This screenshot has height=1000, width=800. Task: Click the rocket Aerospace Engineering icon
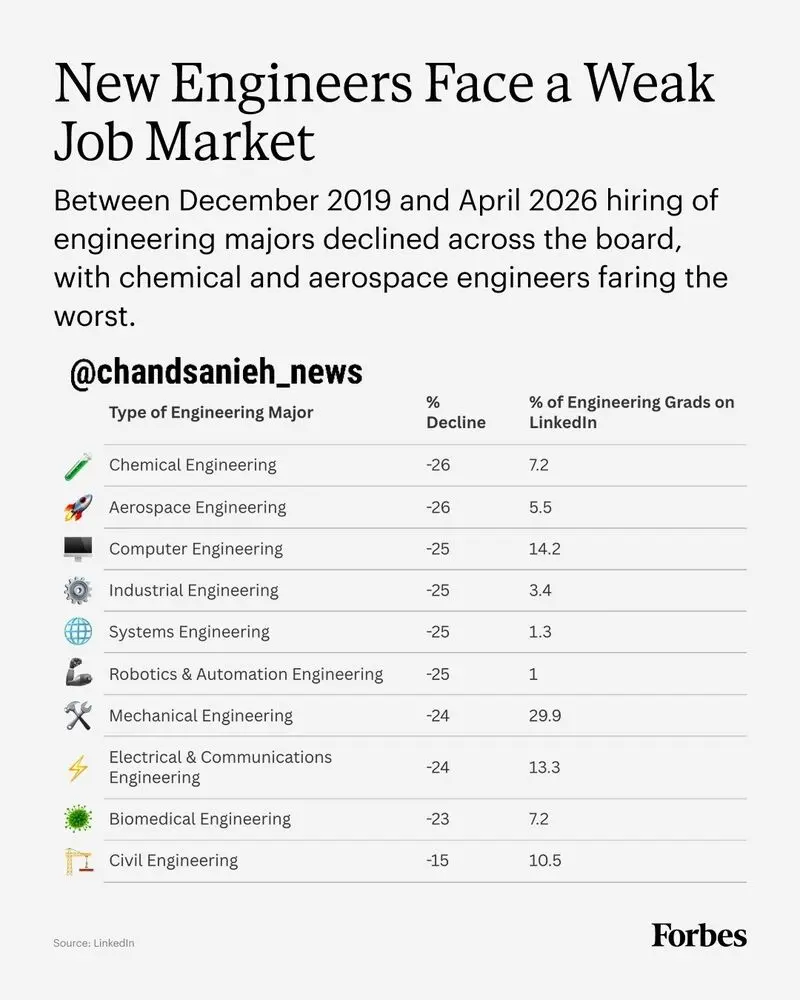[x=78, y=508]
